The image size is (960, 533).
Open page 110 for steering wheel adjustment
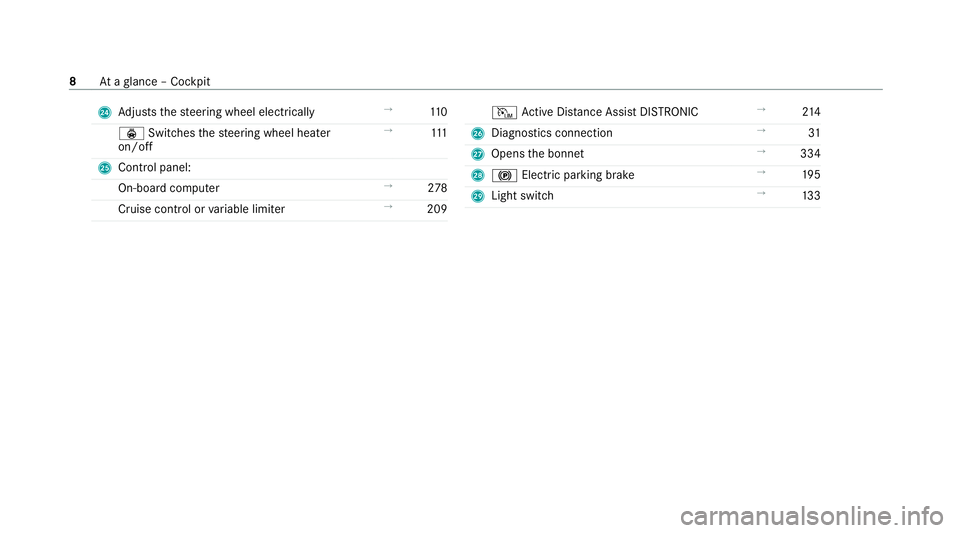tap(438, 112)
